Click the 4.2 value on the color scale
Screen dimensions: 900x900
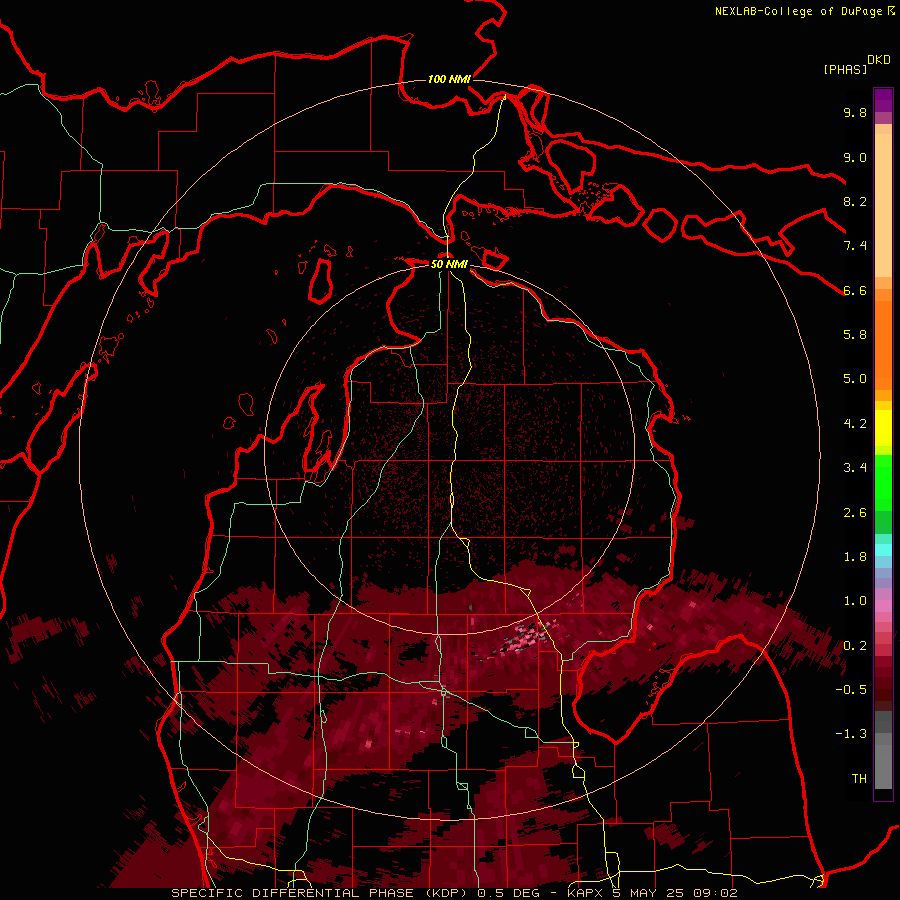point(855,424)
